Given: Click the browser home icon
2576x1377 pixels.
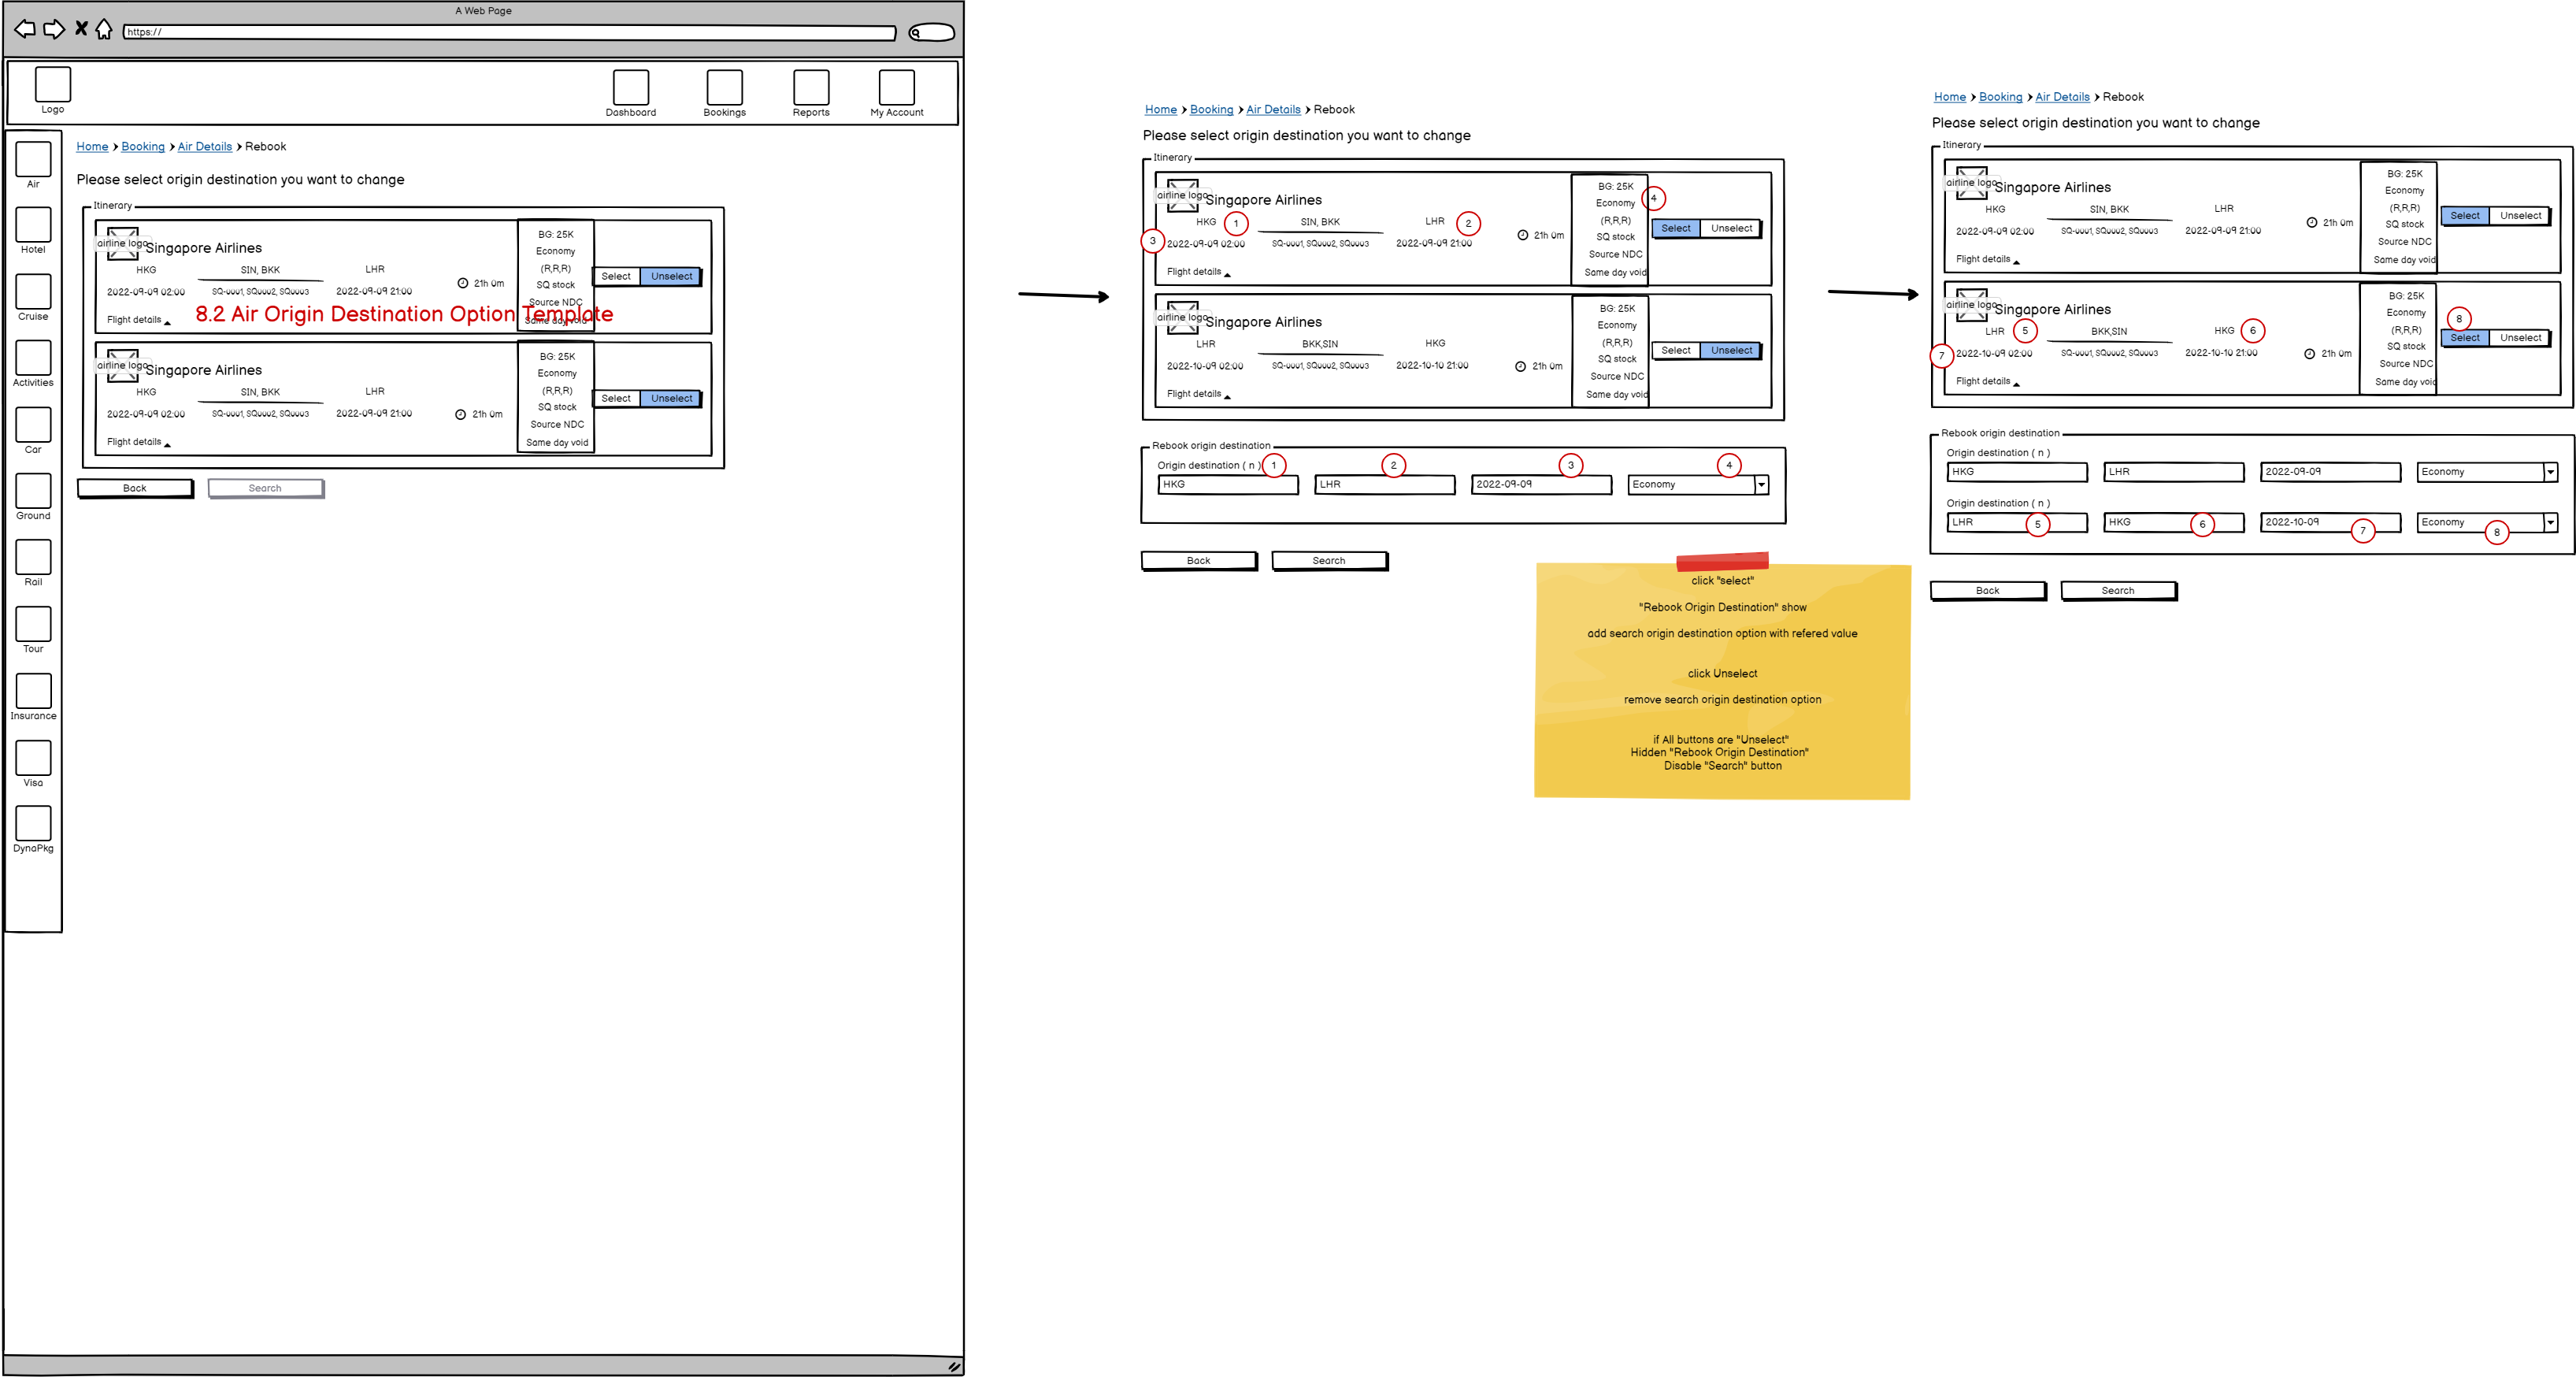Looking at the screenshot, I should [x=104, y=30].
